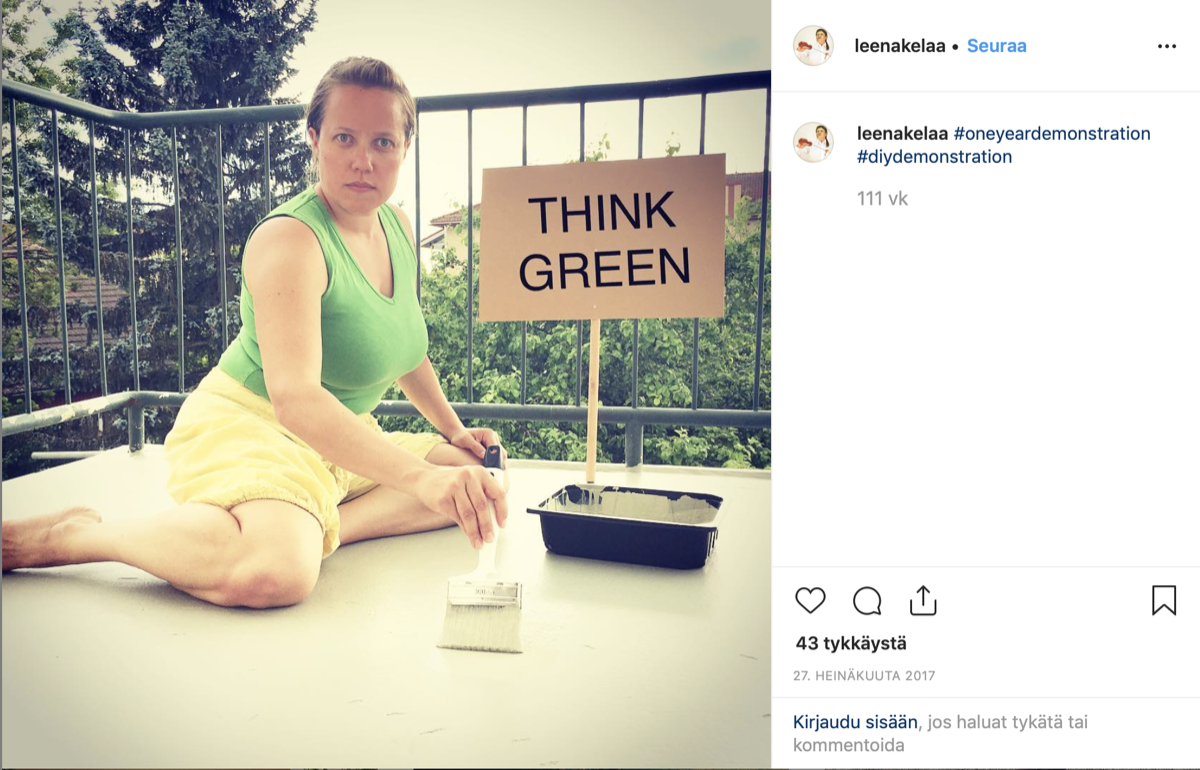1200x770 pixels.
Task: Open the profile avatar in the post header
Action: [813, 46]
